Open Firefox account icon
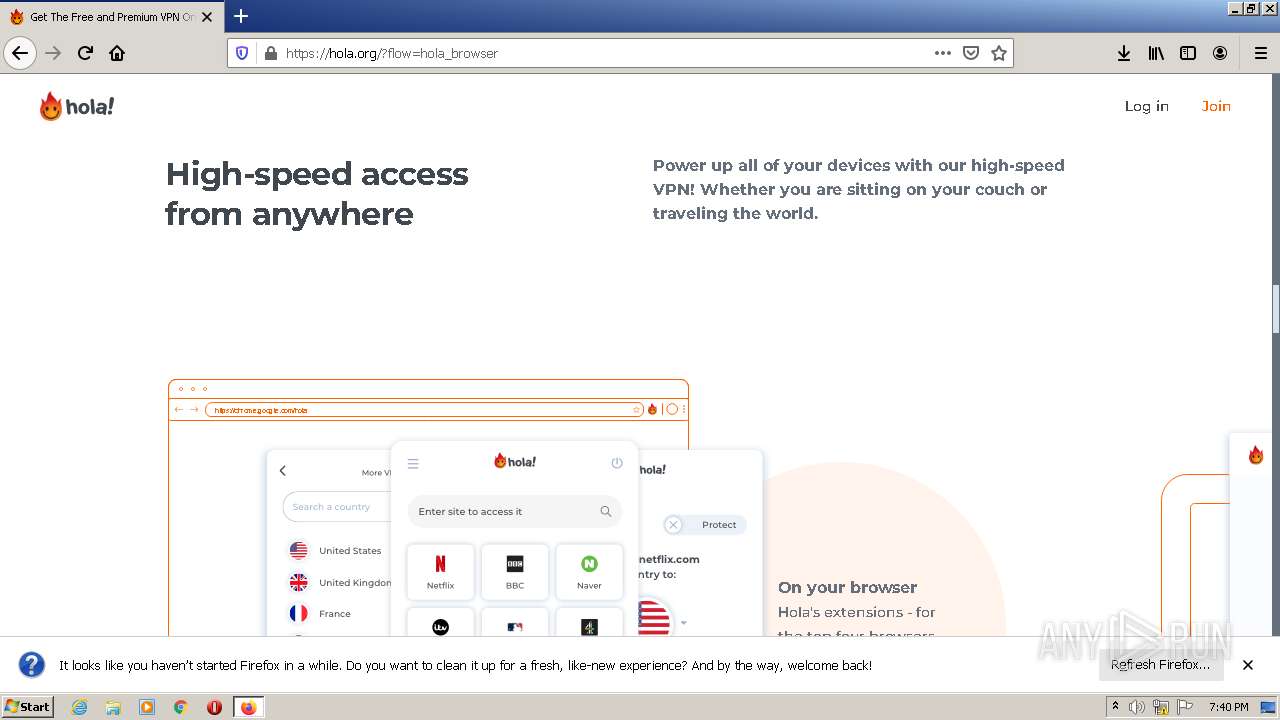1280x720 pixels. click(x=1220, y=53)
